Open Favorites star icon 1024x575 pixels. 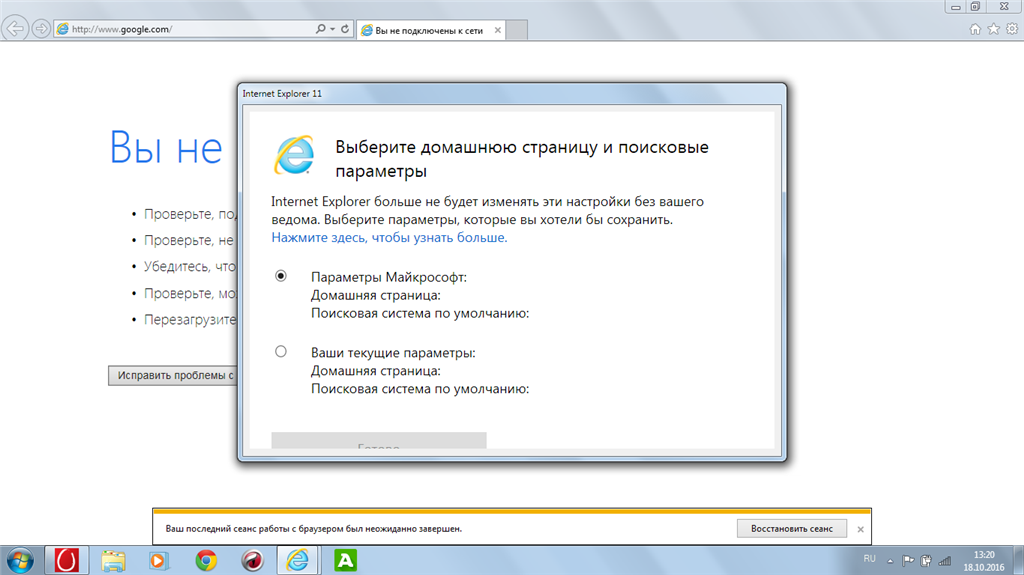(993, 29)
